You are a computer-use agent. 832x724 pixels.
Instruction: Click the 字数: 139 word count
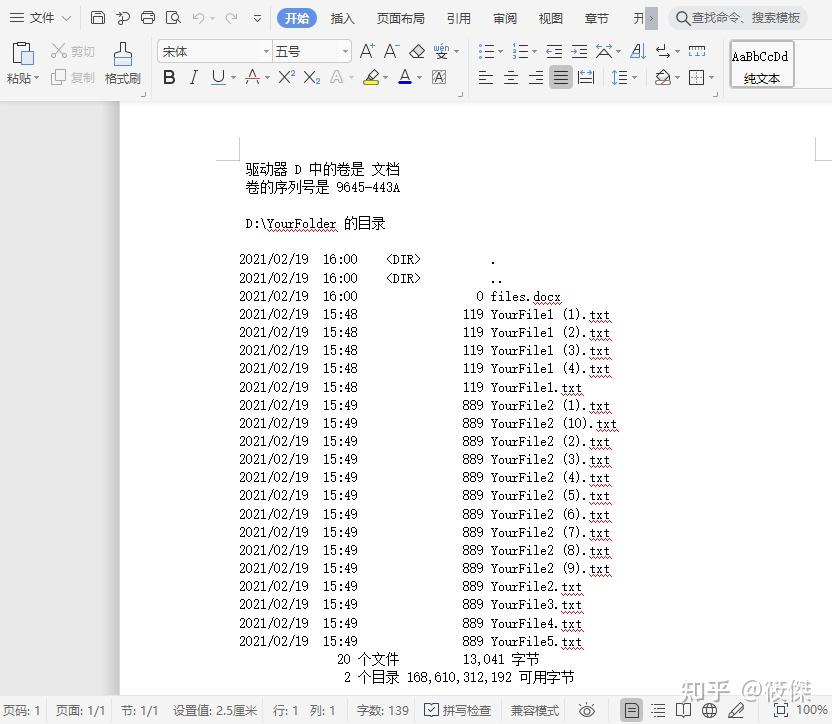[383, 710]
